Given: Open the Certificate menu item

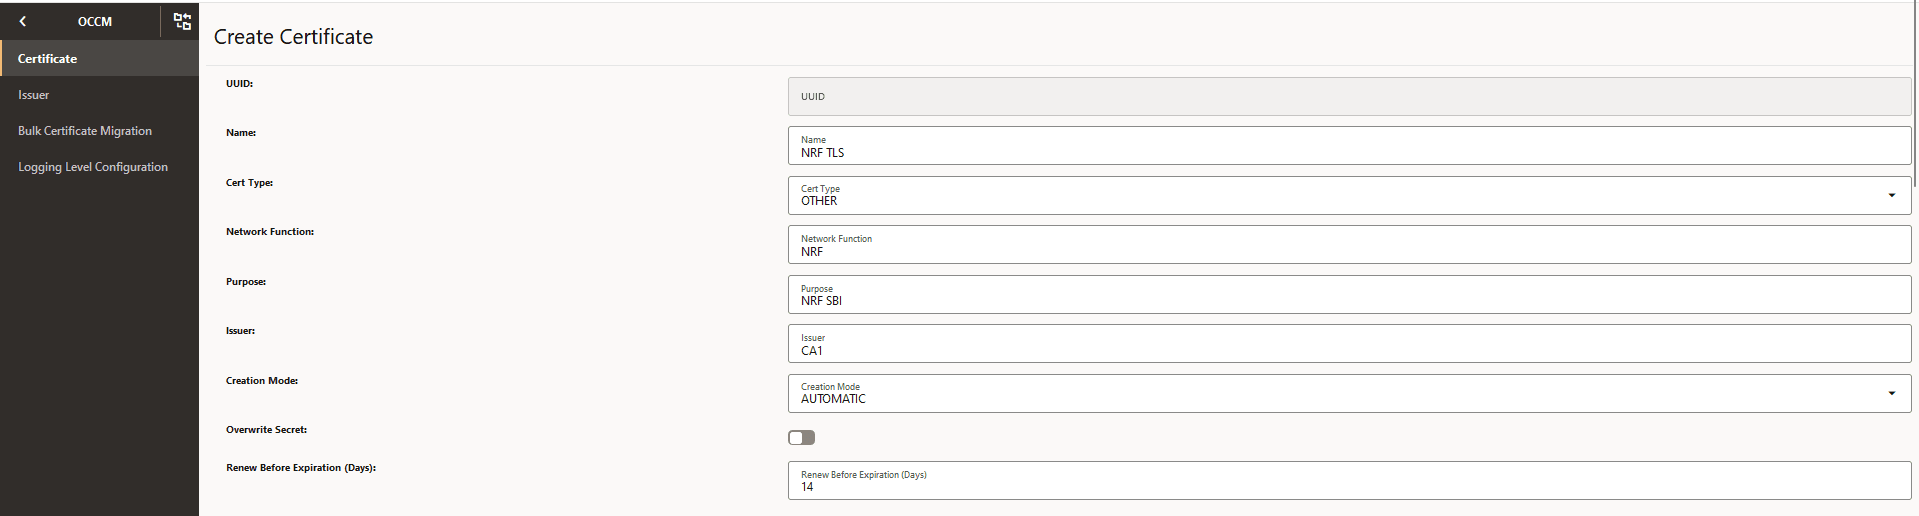Looking at the screenshot, I should click(x=99, y=59).
